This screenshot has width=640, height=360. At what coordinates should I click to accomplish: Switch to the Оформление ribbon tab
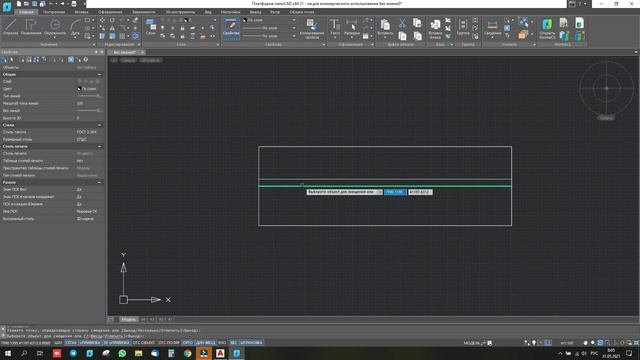[x=110, y=12]
